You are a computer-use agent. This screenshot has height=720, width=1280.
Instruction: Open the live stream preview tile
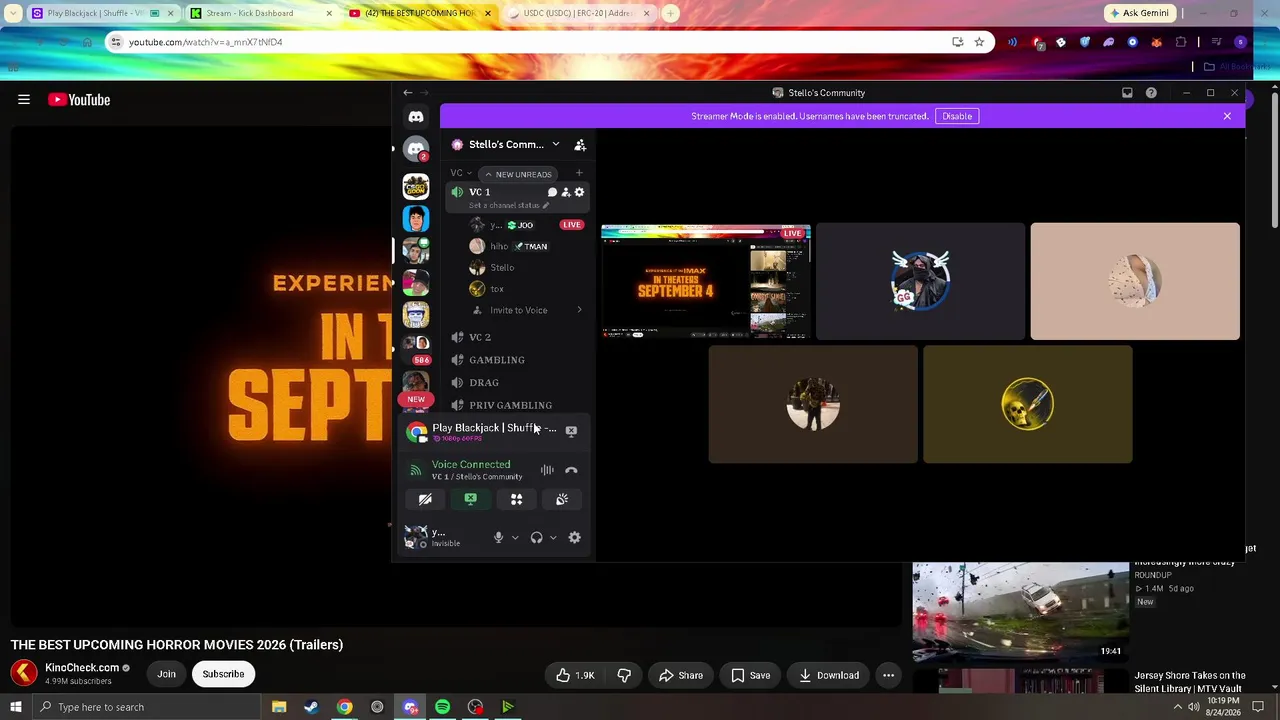click(706, 281)
